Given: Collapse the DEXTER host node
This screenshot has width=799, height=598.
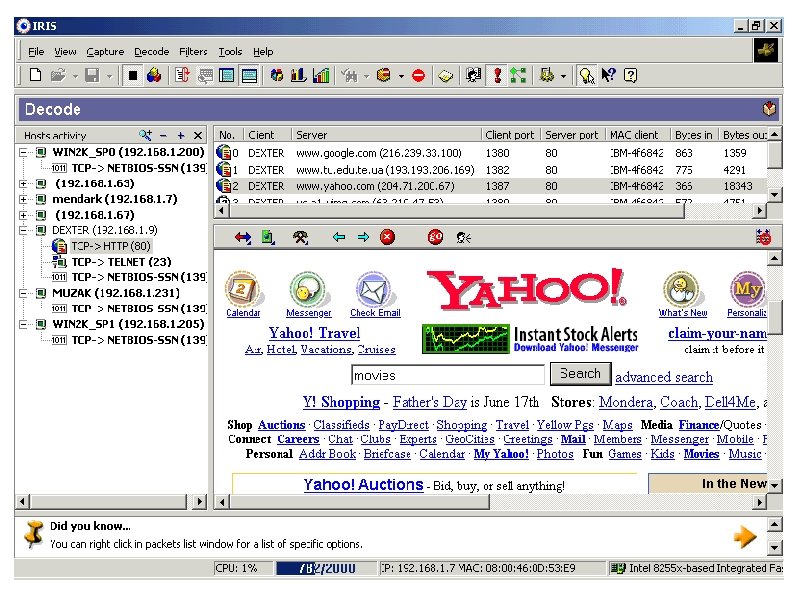Looking at the screenshot, I should (x=23, y=231).
